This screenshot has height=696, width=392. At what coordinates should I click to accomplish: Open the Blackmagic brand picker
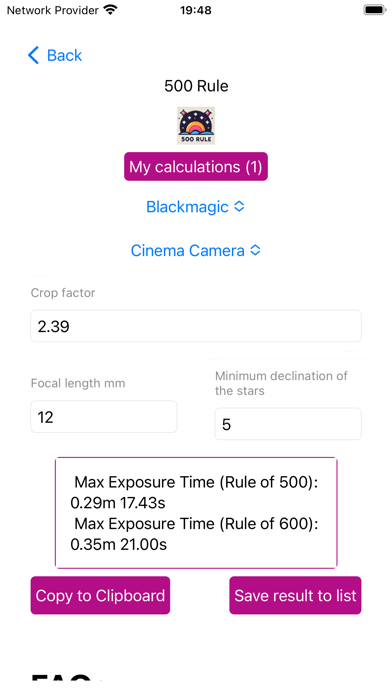point(195,206)
